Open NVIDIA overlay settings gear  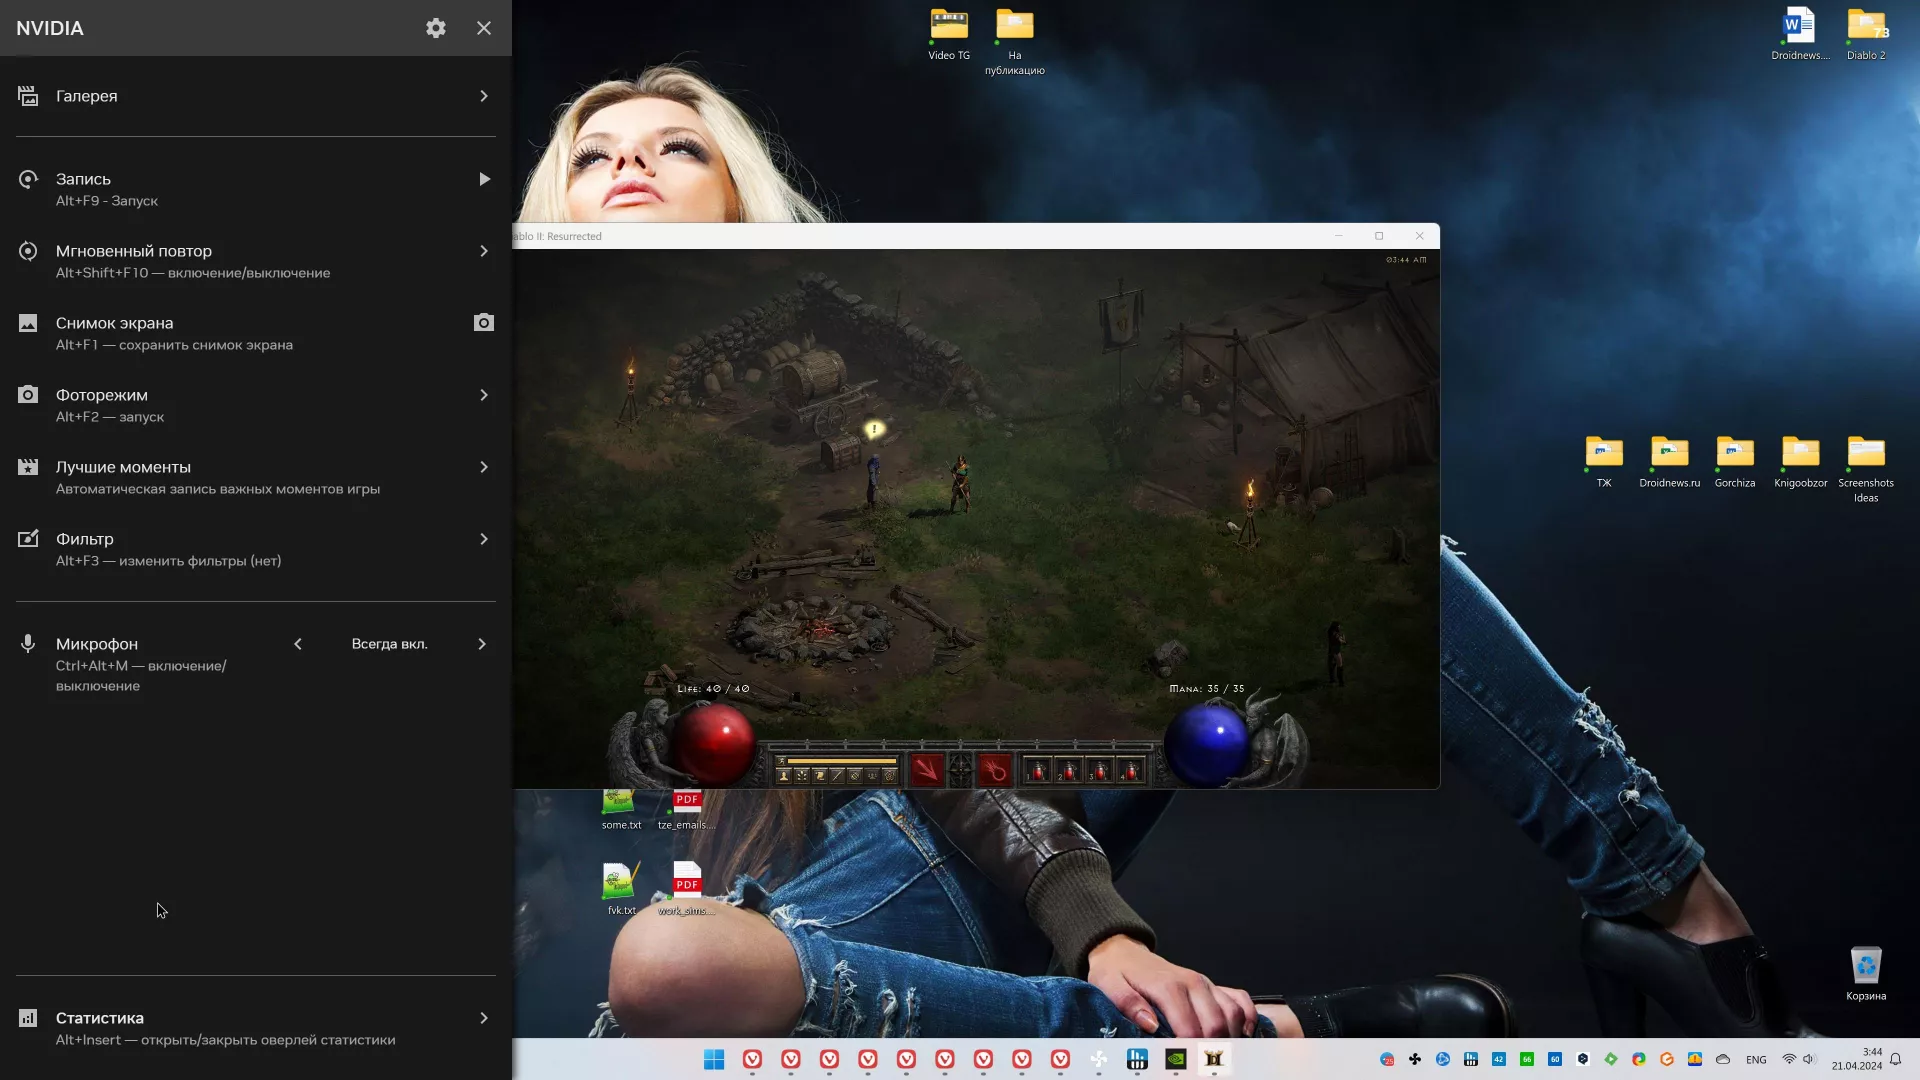(x=436, y=28)
